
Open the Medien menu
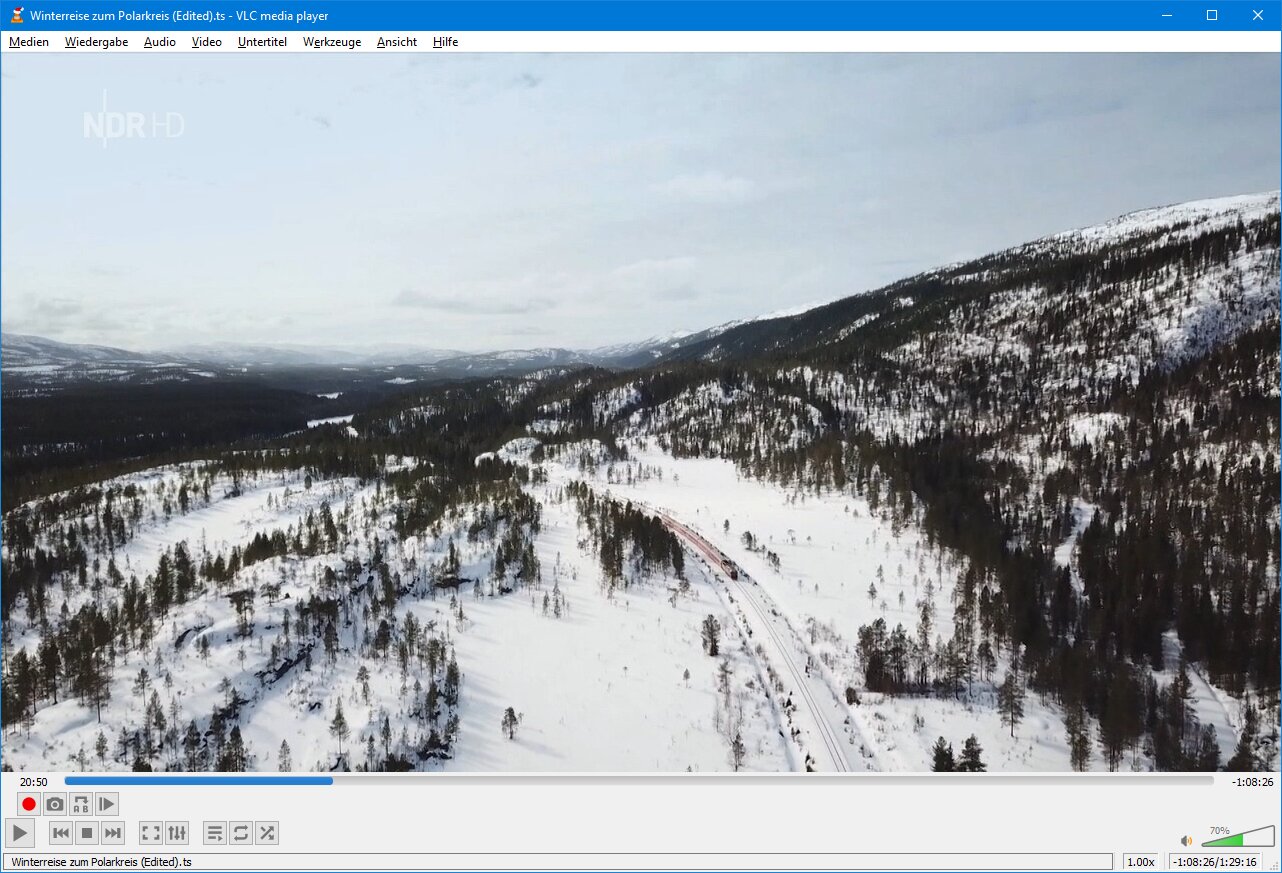29,42
